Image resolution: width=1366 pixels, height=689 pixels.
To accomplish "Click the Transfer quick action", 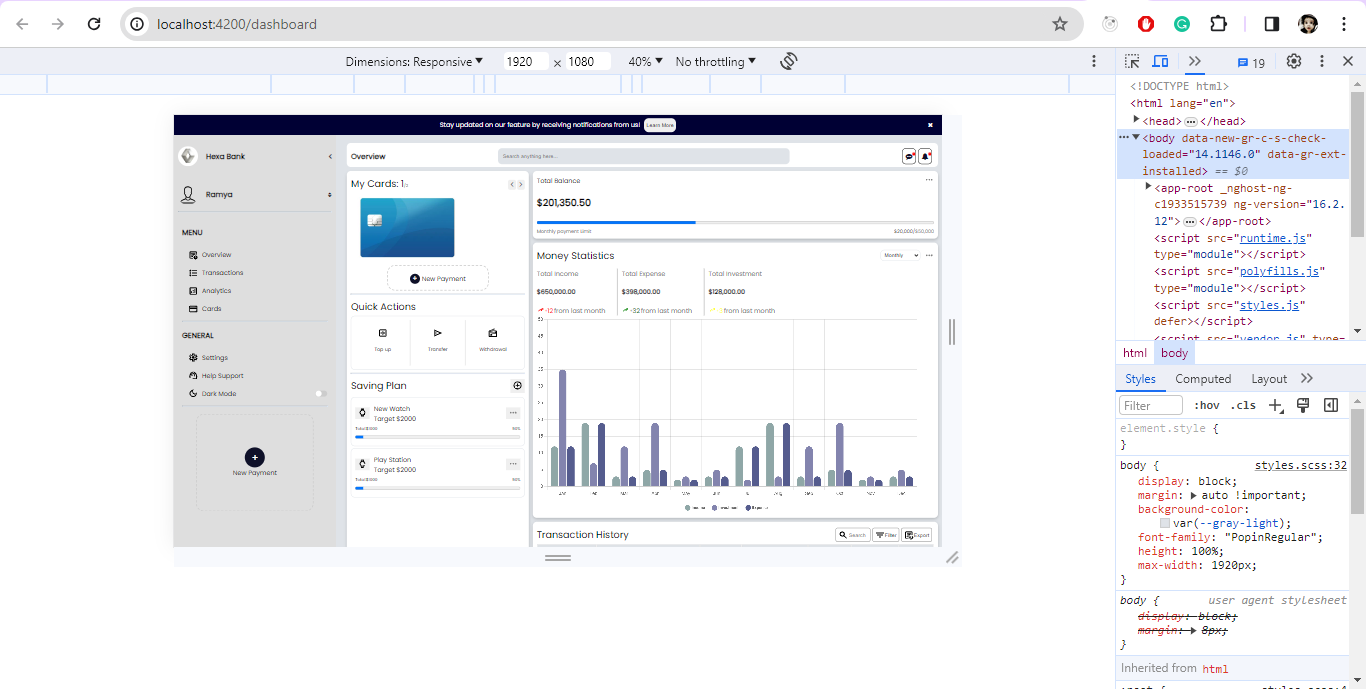I will point(438,340).
